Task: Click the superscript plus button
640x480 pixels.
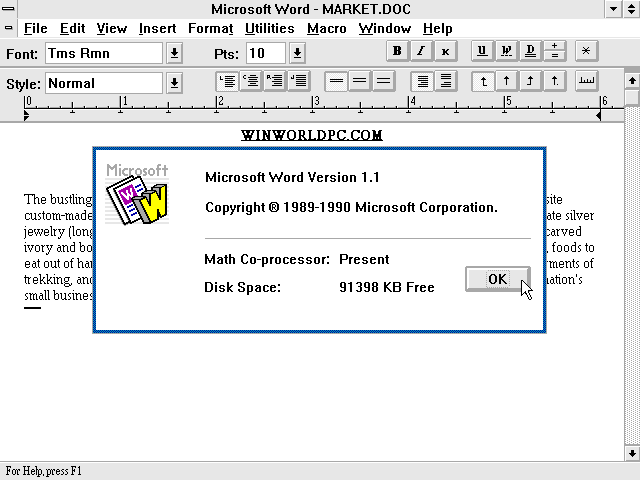Action: pos(555,46)
